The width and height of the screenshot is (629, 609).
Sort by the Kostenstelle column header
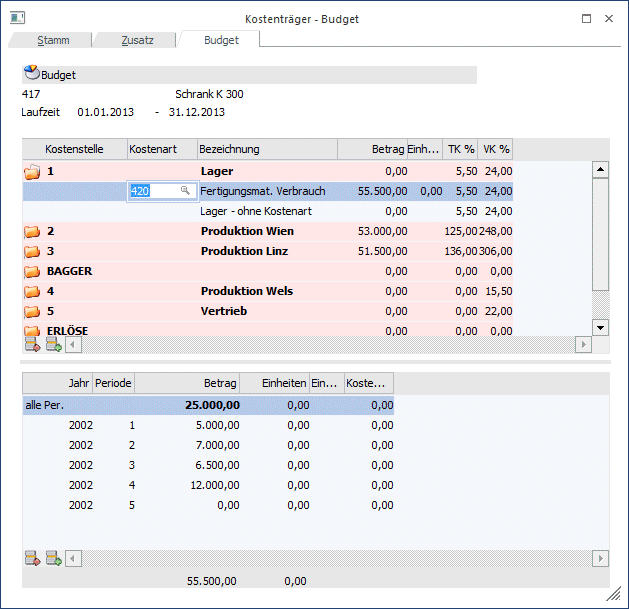pos(75,149)
